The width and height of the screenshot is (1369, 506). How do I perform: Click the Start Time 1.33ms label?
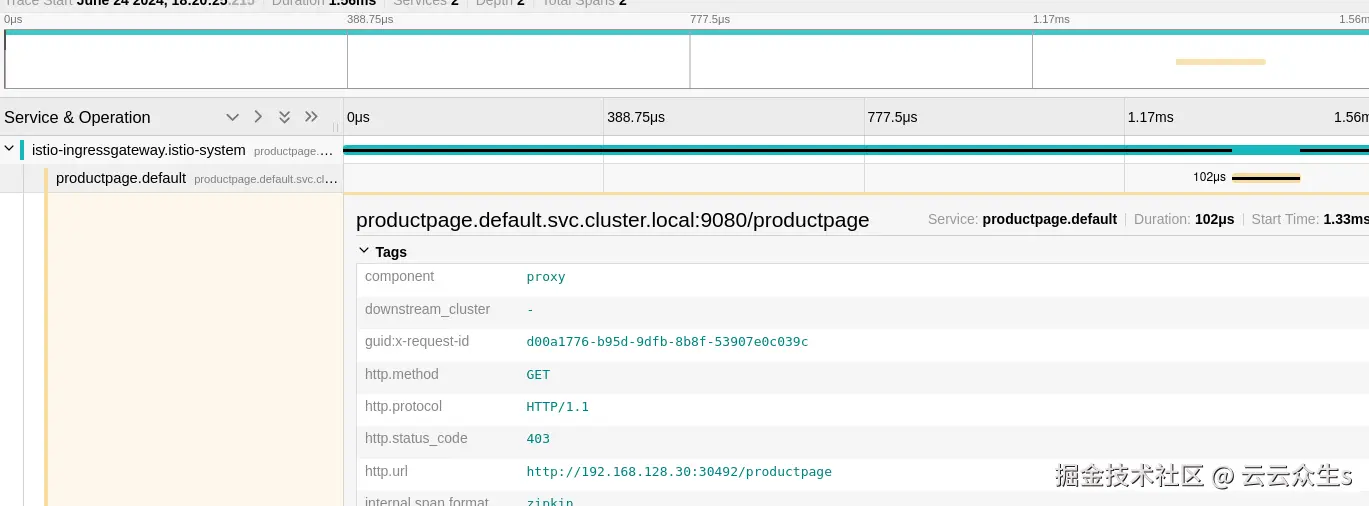pyautogui.click(x=1310, y=219)
